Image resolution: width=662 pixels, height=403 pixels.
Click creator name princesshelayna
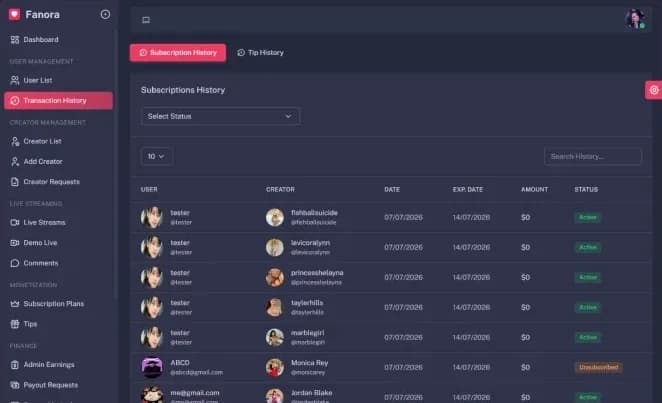(317, 273)
